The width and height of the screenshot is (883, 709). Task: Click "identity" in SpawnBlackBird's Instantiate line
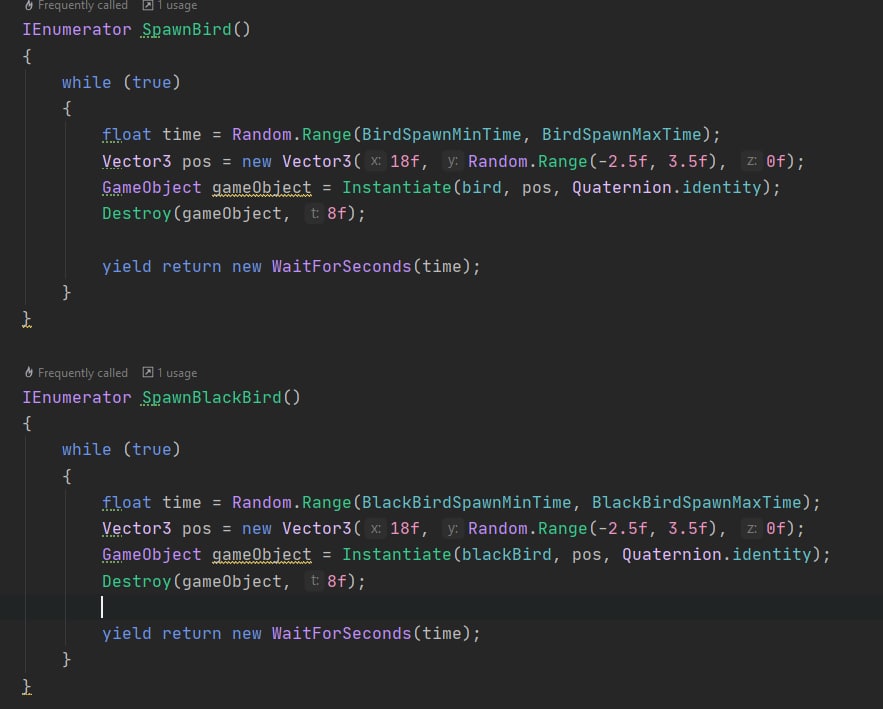point(771,555)
